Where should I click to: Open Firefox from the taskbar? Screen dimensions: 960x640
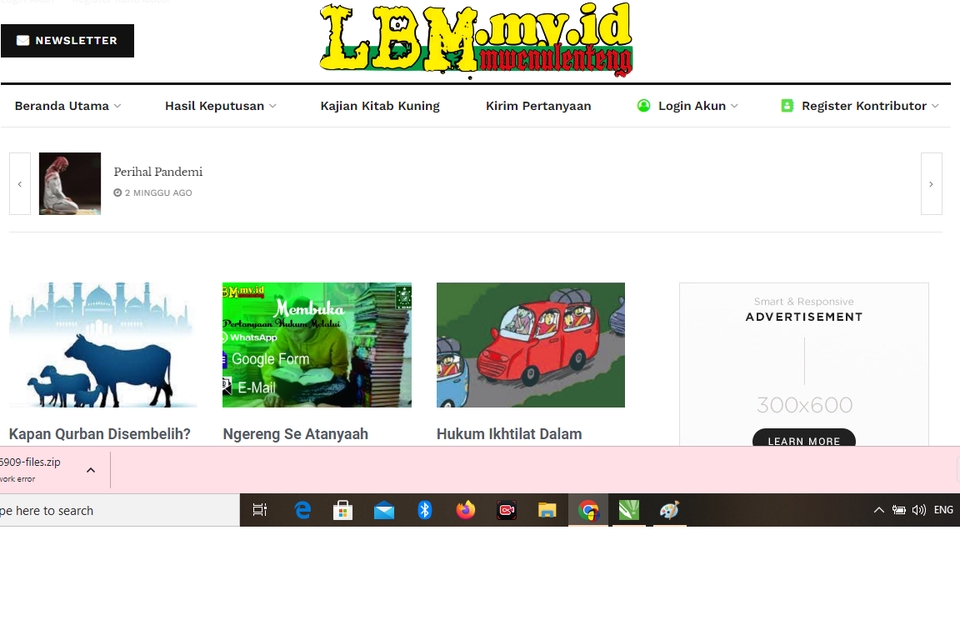click(x=465, y=510)
